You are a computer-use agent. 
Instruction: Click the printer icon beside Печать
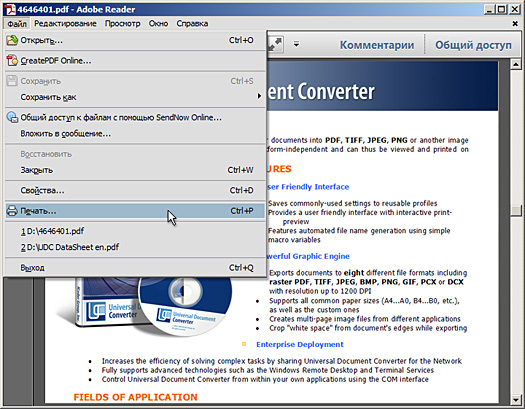12,211
